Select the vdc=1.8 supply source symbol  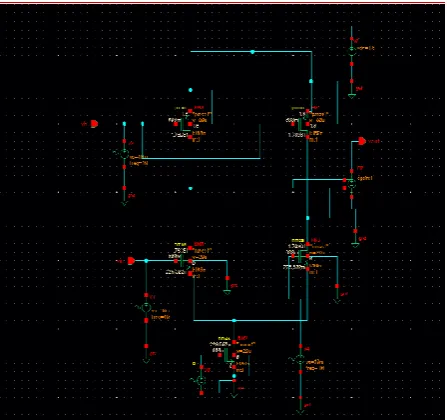(x=352, y=51)
